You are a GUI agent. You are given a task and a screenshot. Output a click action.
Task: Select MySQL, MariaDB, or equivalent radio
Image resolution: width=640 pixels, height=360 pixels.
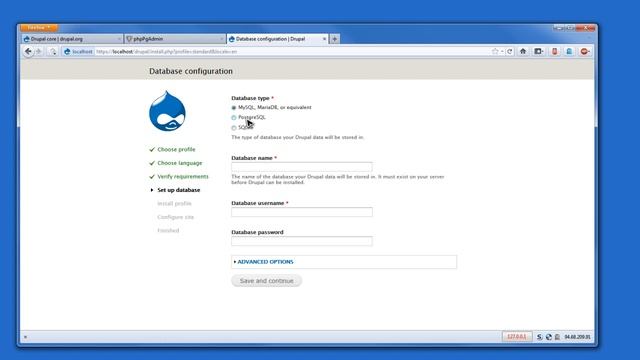click(x=234, y=108)
